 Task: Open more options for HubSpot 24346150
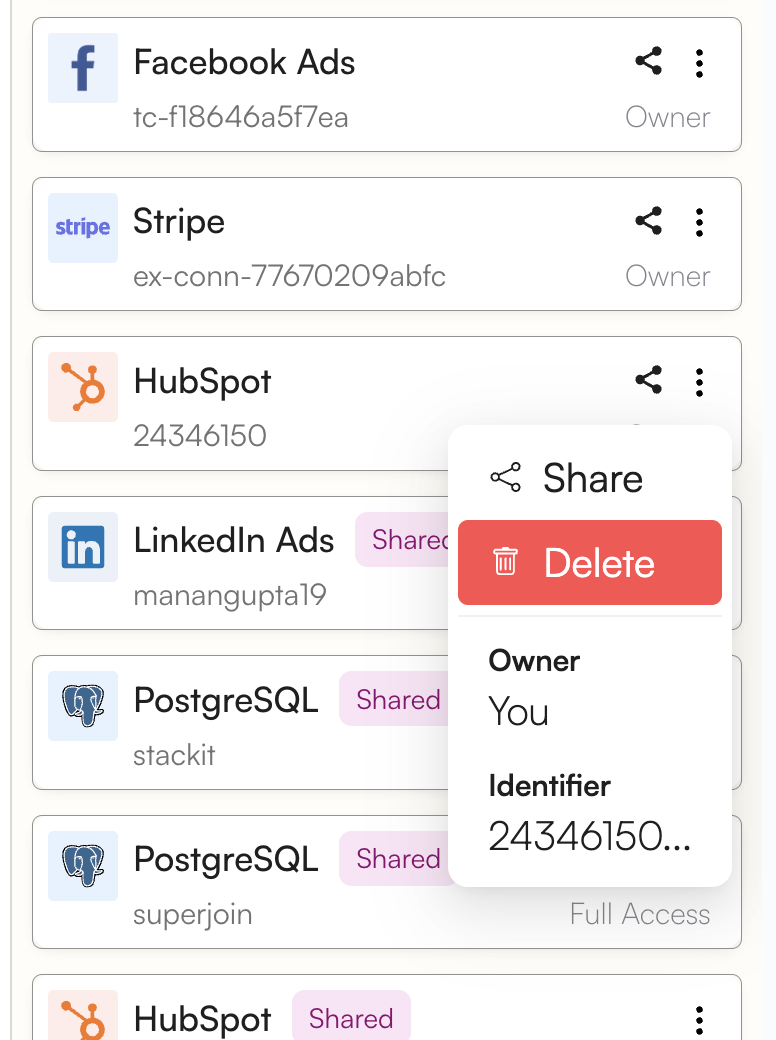pos(699,382)
